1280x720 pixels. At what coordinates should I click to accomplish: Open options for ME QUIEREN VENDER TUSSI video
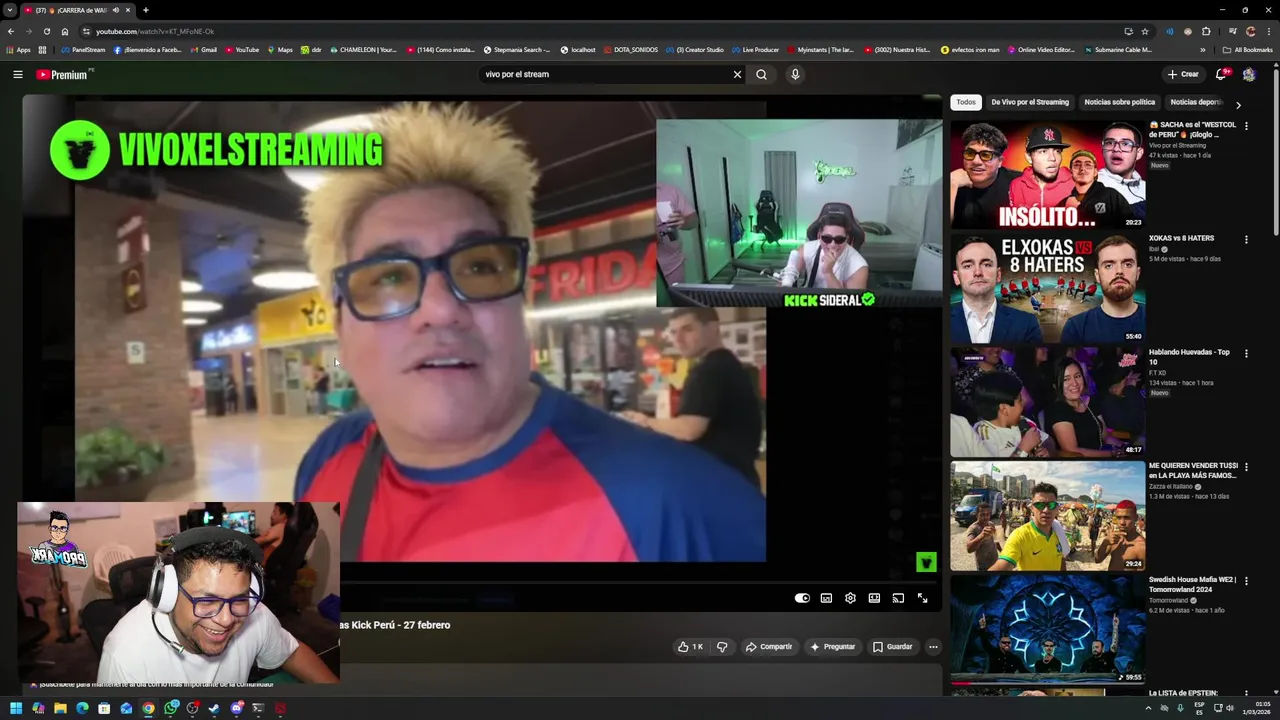point(1246,467)
